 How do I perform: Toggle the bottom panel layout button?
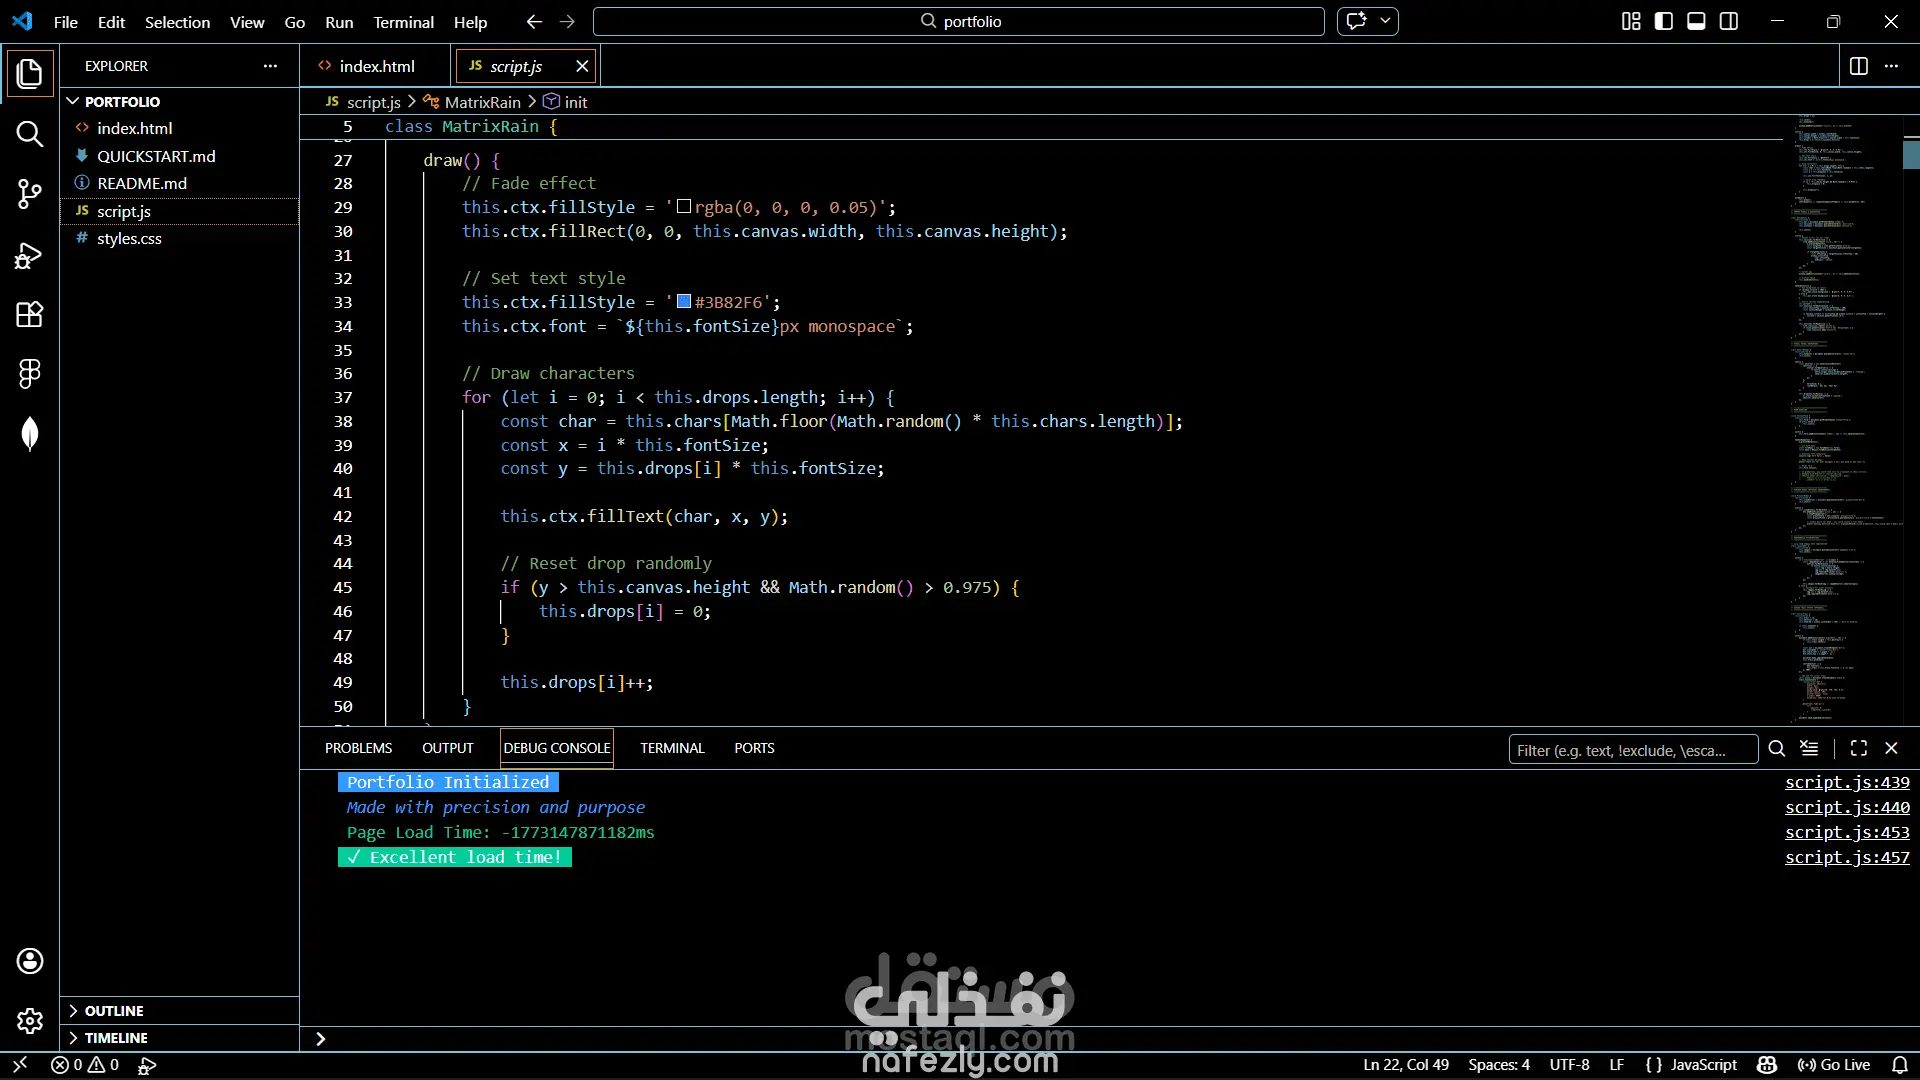(x=1696, y=22)
